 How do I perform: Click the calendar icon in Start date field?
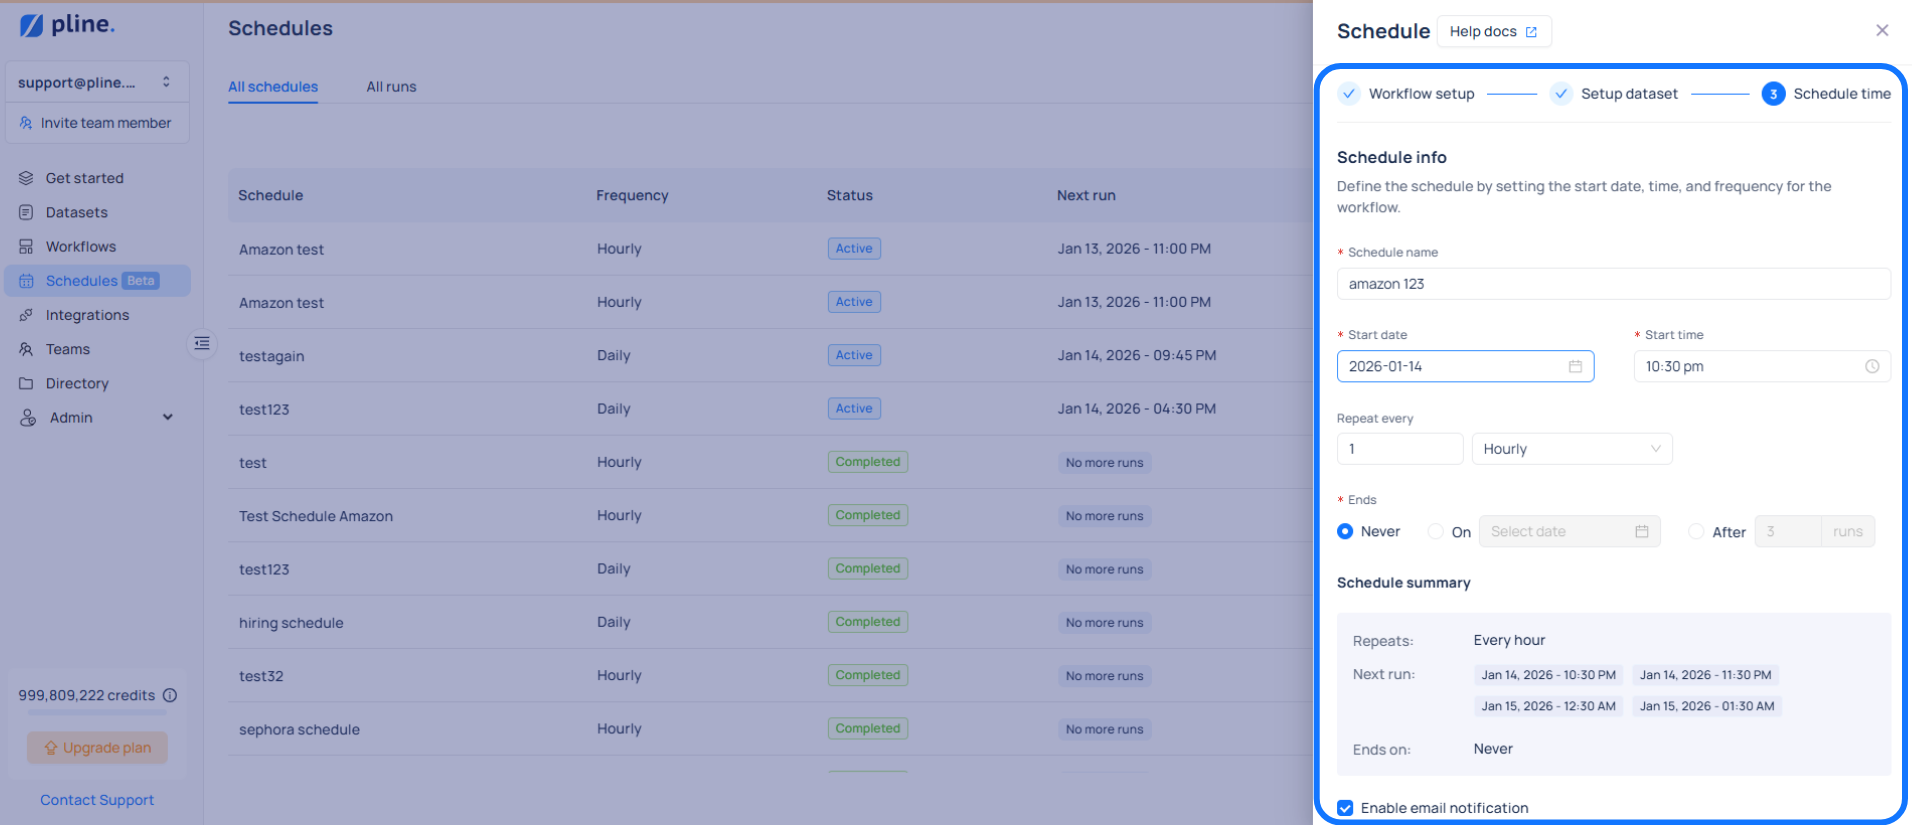click(1575, 367)
